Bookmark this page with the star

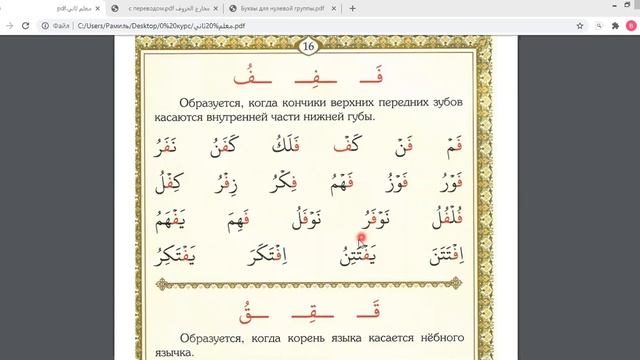pyautogui.click(x=580, y=26)
